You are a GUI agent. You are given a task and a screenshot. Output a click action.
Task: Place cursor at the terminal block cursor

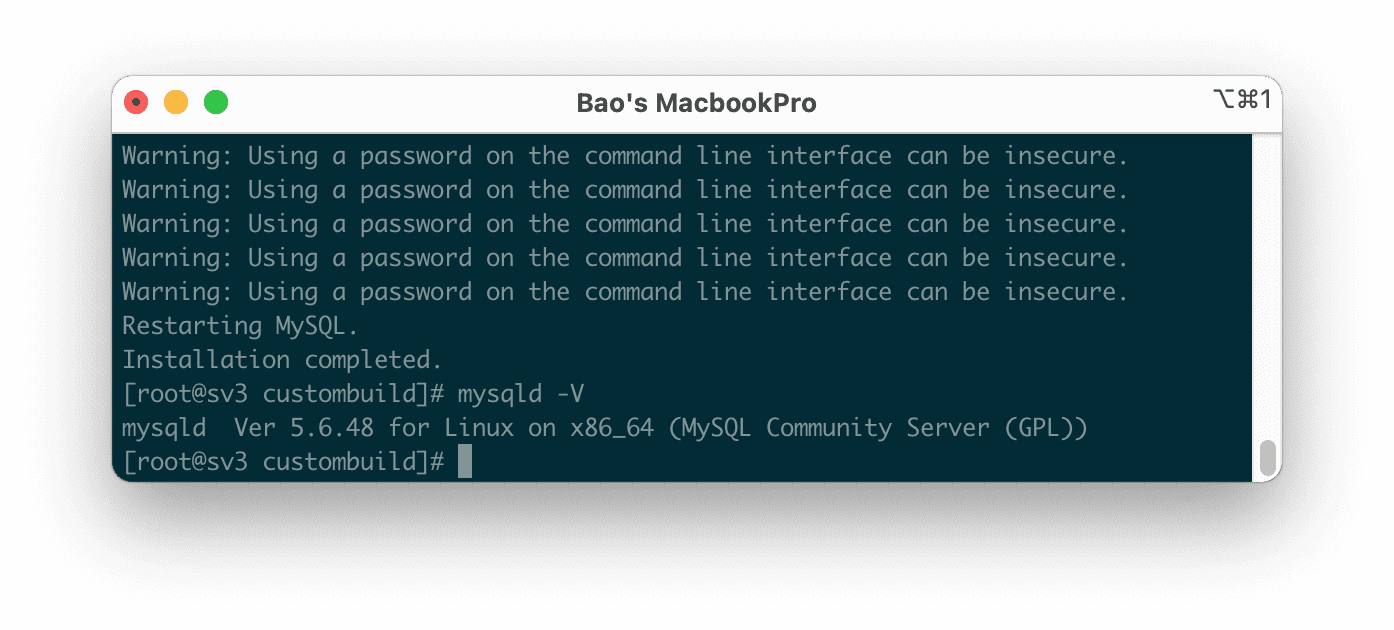tap(465, 462)
